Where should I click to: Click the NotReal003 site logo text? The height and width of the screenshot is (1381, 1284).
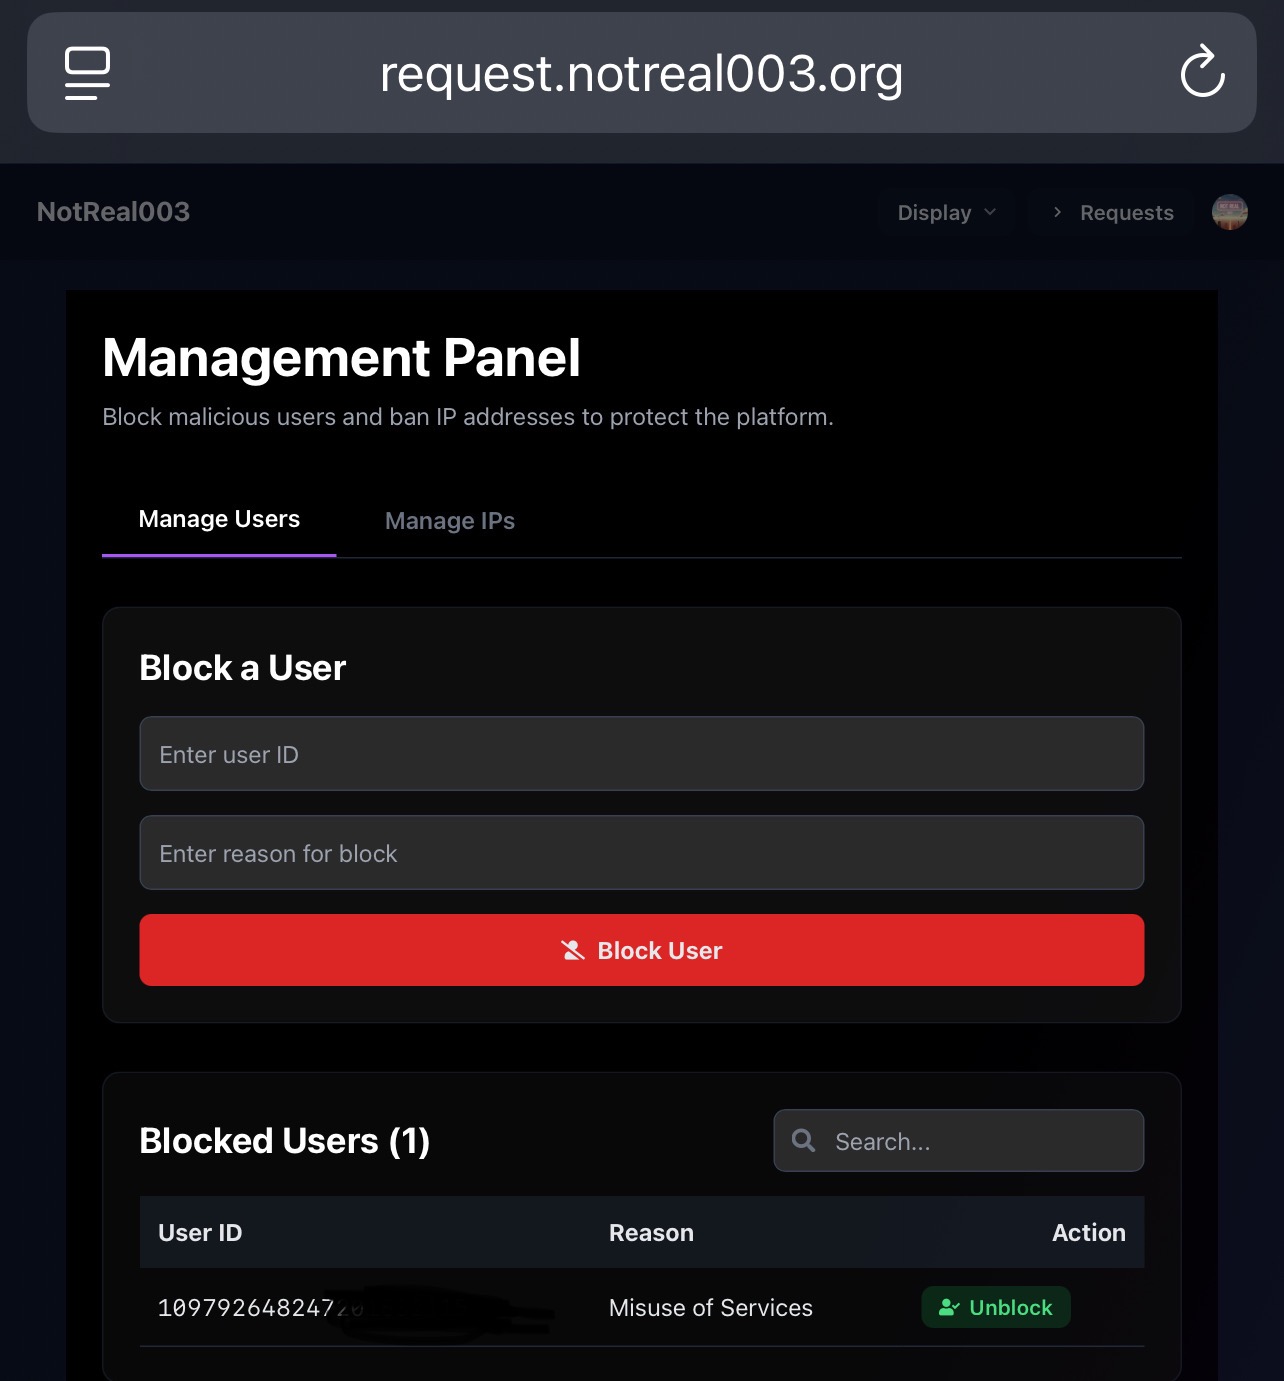113,212
